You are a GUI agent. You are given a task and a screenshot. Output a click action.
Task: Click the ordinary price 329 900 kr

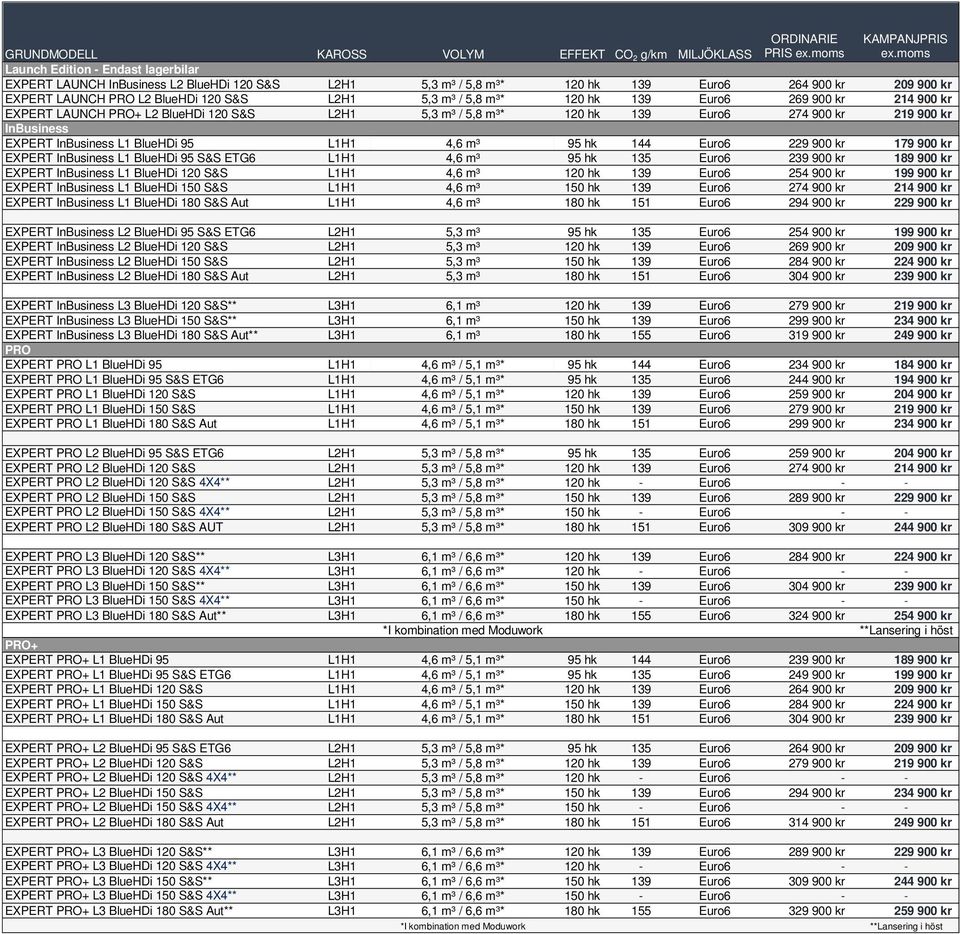coord(816,911)
